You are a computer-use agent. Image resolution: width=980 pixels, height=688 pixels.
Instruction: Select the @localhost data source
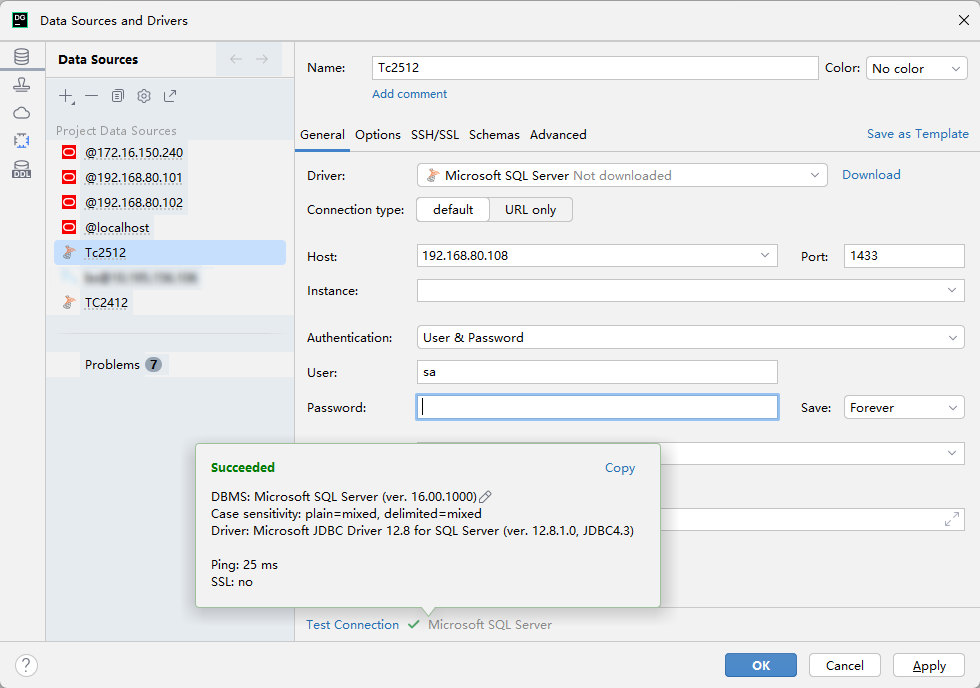[x=117, y=227]
